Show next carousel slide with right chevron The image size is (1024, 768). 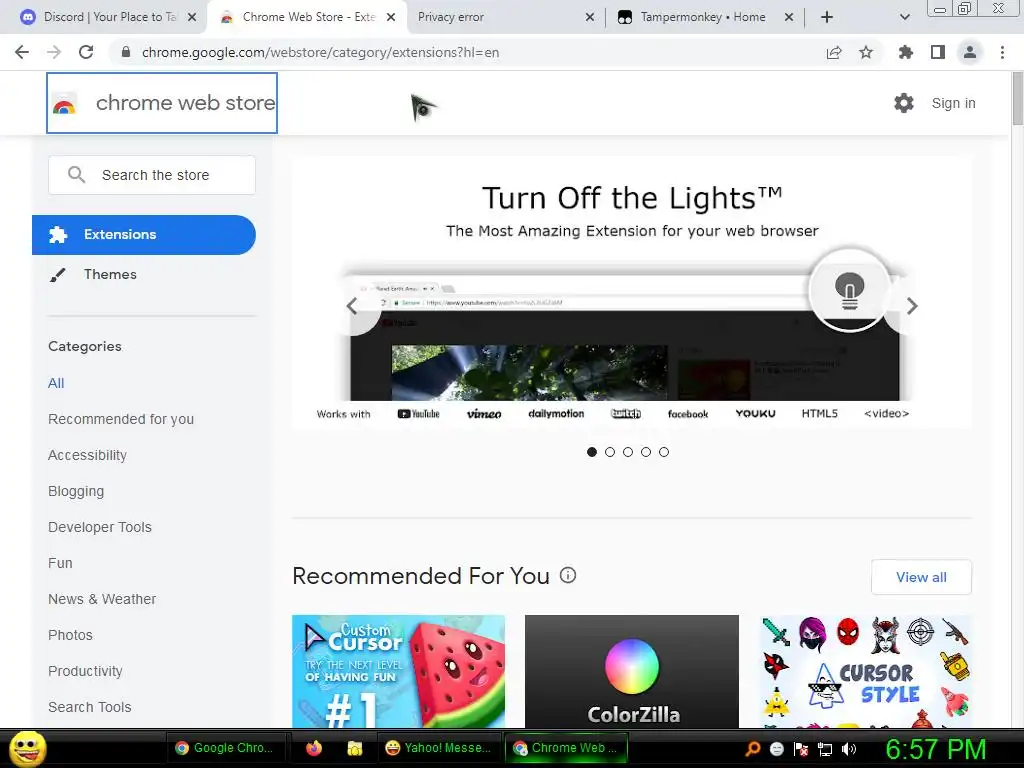[912, 306]
